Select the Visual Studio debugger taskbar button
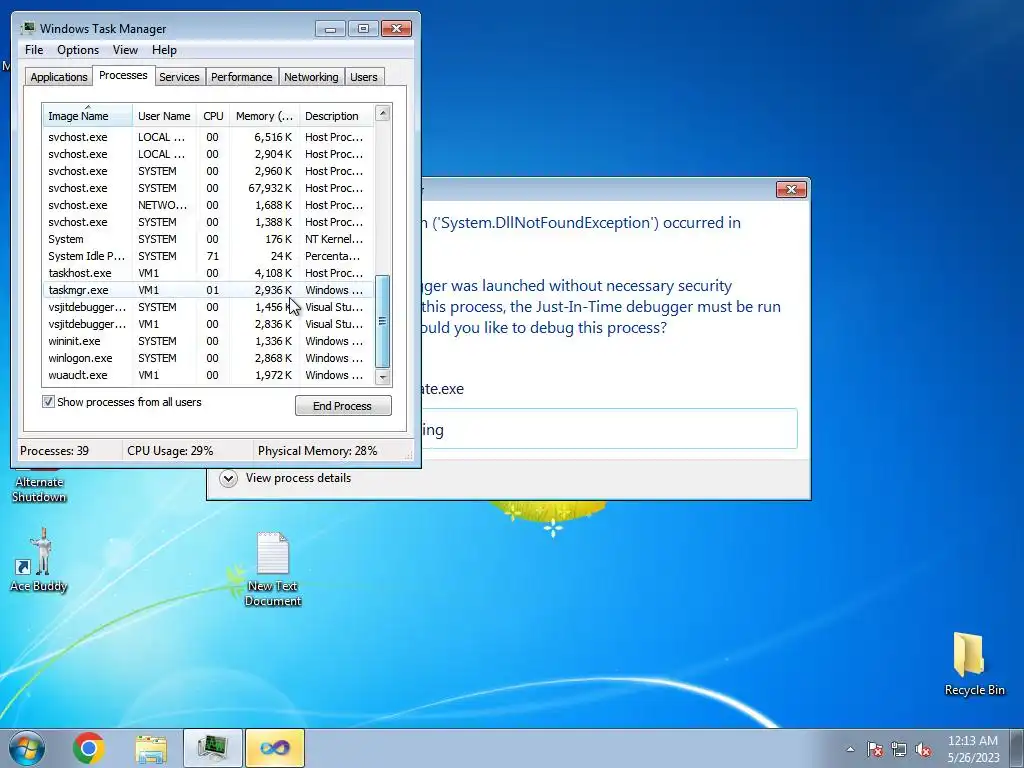Screen dimensions: 1024x768 coord(275,748)
